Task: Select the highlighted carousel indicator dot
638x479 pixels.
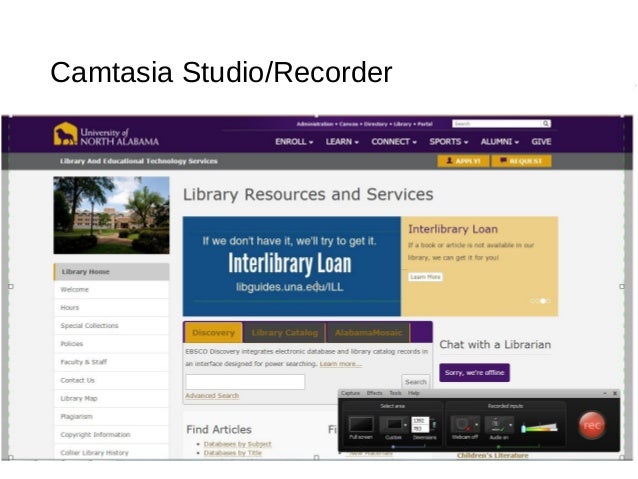Action: click(542, 301)
